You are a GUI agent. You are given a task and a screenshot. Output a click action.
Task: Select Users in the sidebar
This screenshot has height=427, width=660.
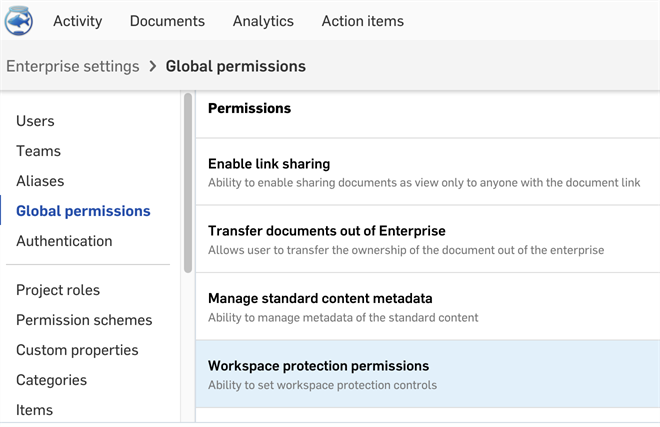35,121
